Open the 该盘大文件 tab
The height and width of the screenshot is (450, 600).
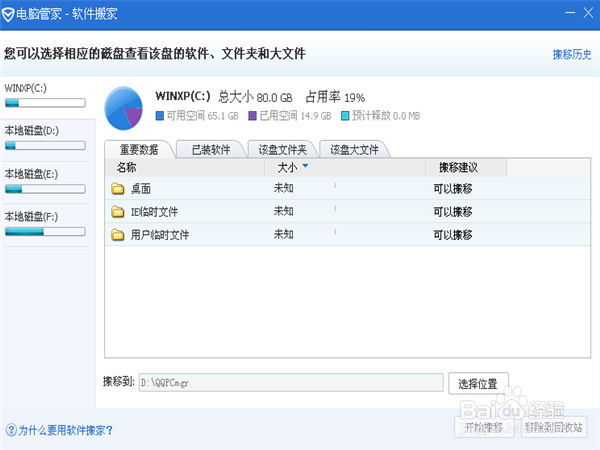tap(354, 150)
